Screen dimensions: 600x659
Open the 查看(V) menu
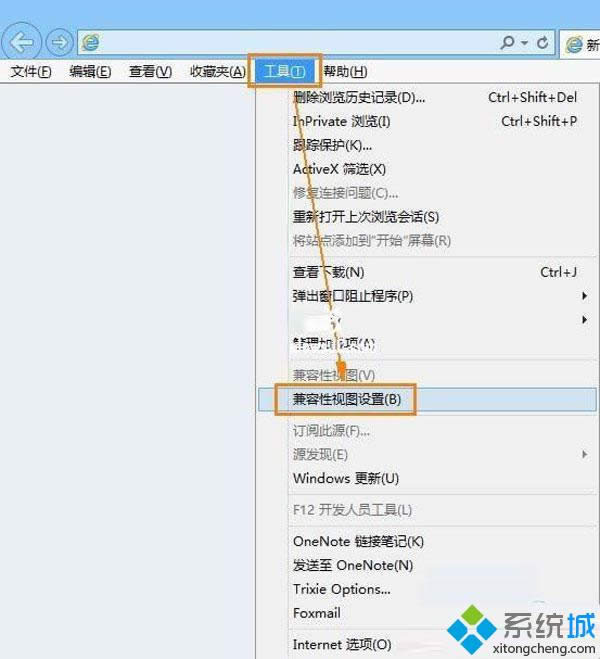[150, 71]
